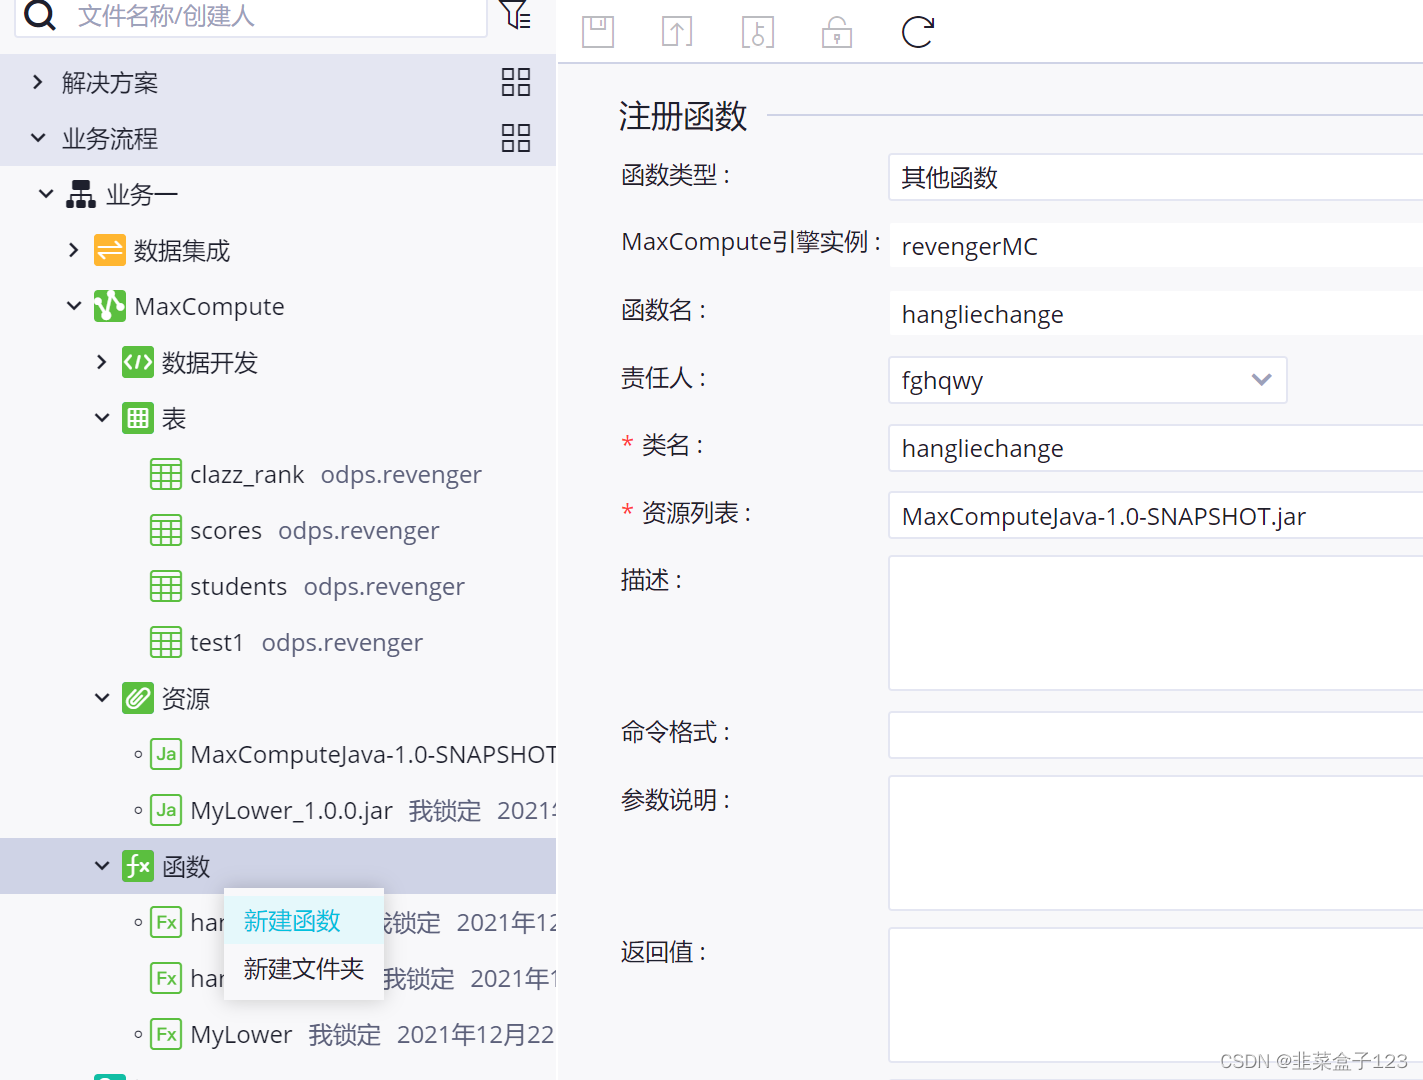Click the refresh icon in toolbar
Screen dimensions: 1423x1080
[917, 32]
